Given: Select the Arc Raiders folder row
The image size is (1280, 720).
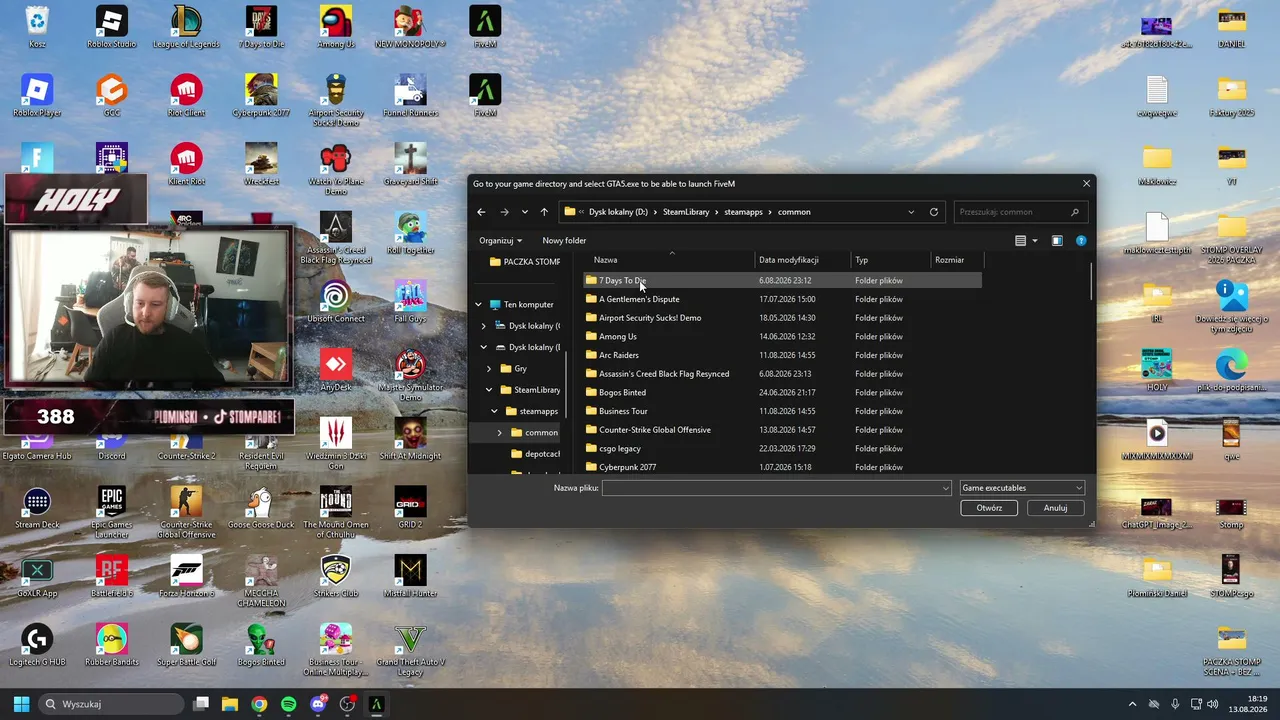Looking at the screenshot, I should coord(782,355).
